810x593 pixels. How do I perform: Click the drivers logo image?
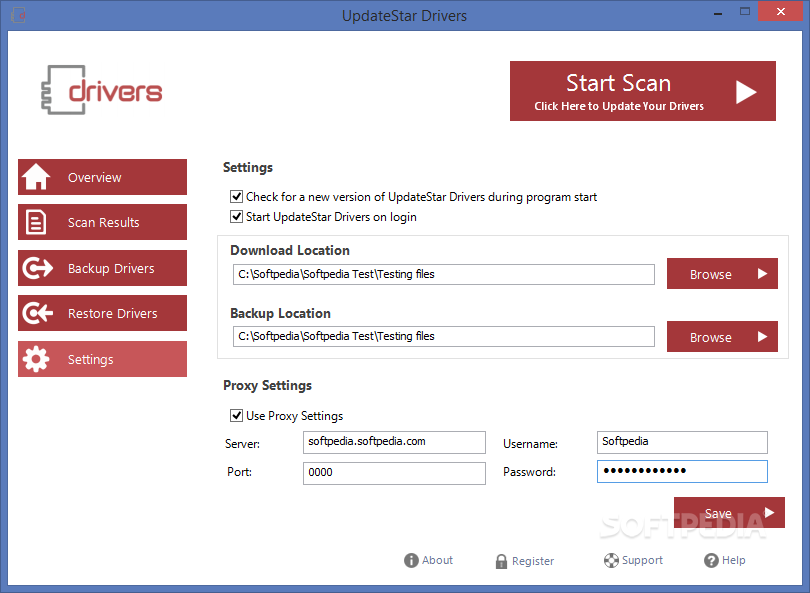point(101,90)
